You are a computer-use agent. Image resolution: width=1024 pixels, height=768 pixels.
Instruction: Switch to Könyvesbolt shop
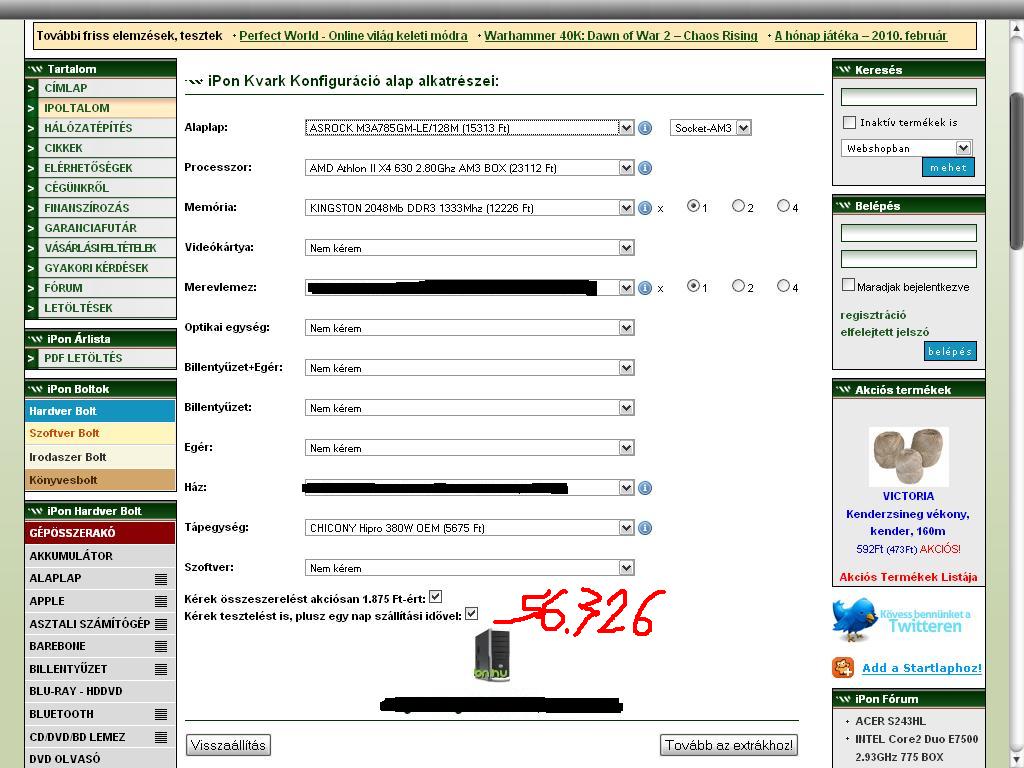pyautogui.click(x=101, y=480)
